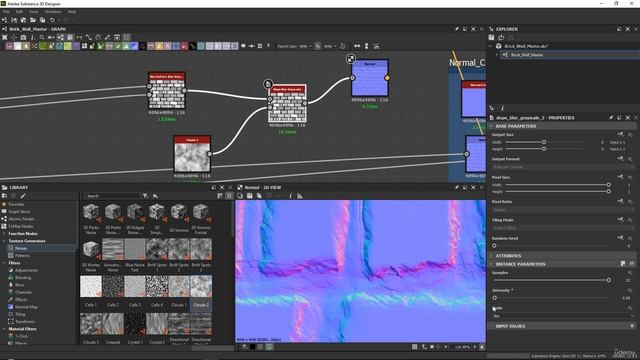Pin the 2D View panel
Screen dimensions: 640x360
tap(457, 187)
